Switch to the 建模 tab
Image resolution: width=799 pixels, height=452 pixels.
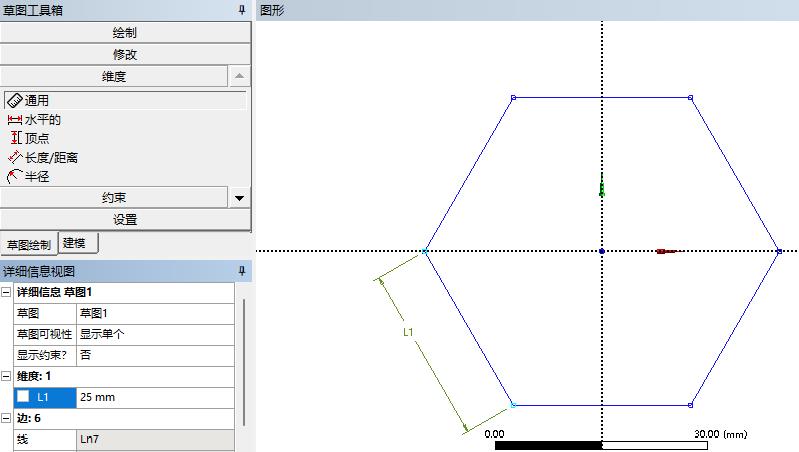tap(78, 243)
